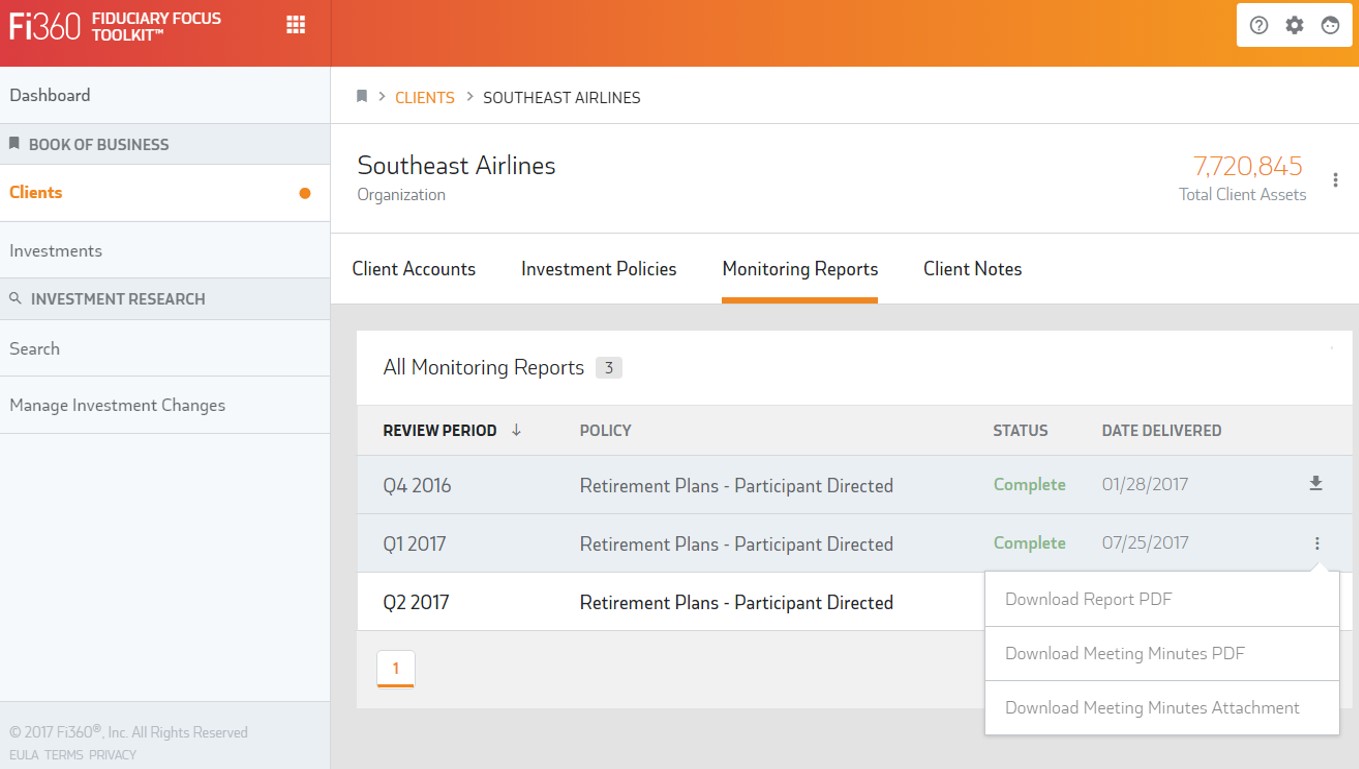Open the user profile face icon
Image resolution: width=1359 pixels, height=769 pixels.
click(x=1330, y=26)
